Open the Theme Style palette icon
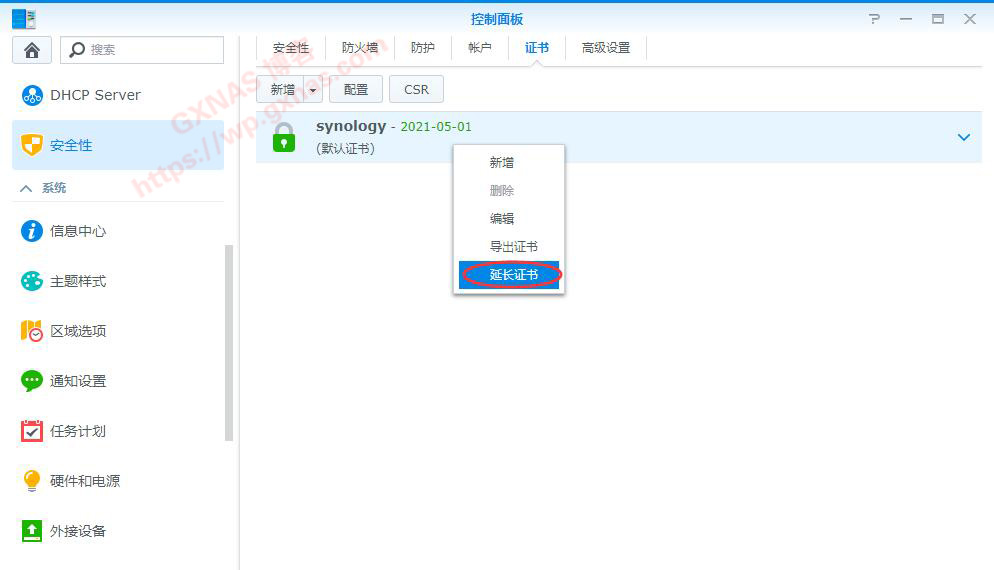994x570 pixels. (x=32, y=281)
